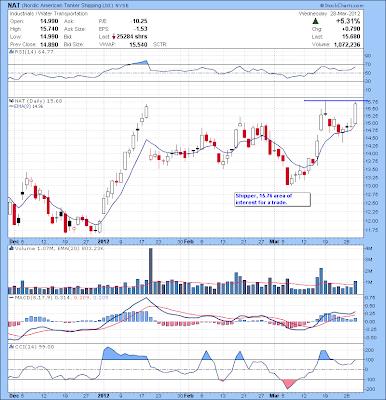The height and width of the screenshot is (400, 386).
Task: Click the High price value 15.740
Action: (x=49, y=29)
